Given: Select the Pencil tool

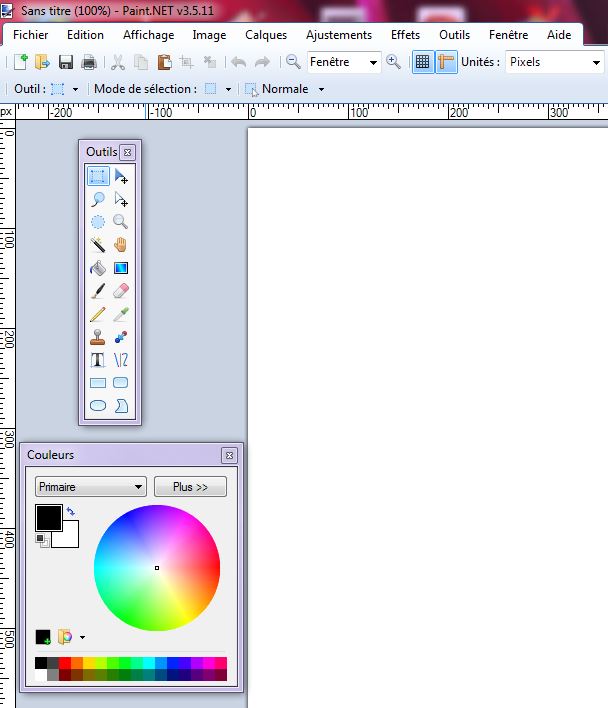Looking at the screenshot, I should [x=98, y=314].
